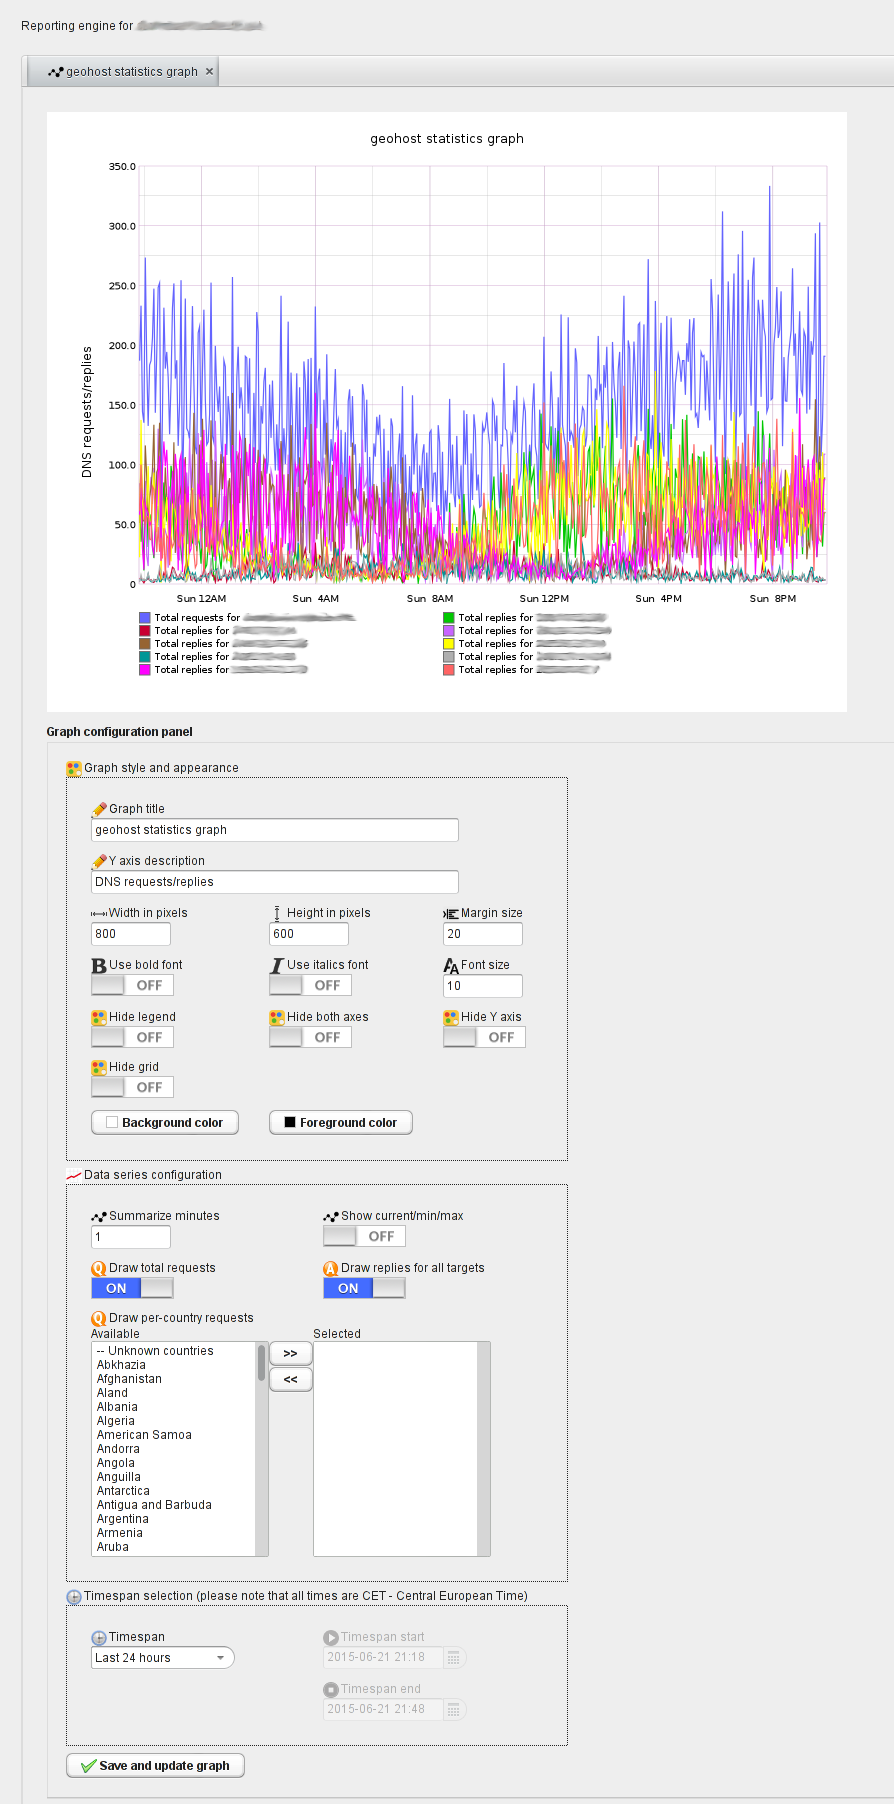
Task: Click the Timespan end stop icon
Action: 331,1690
